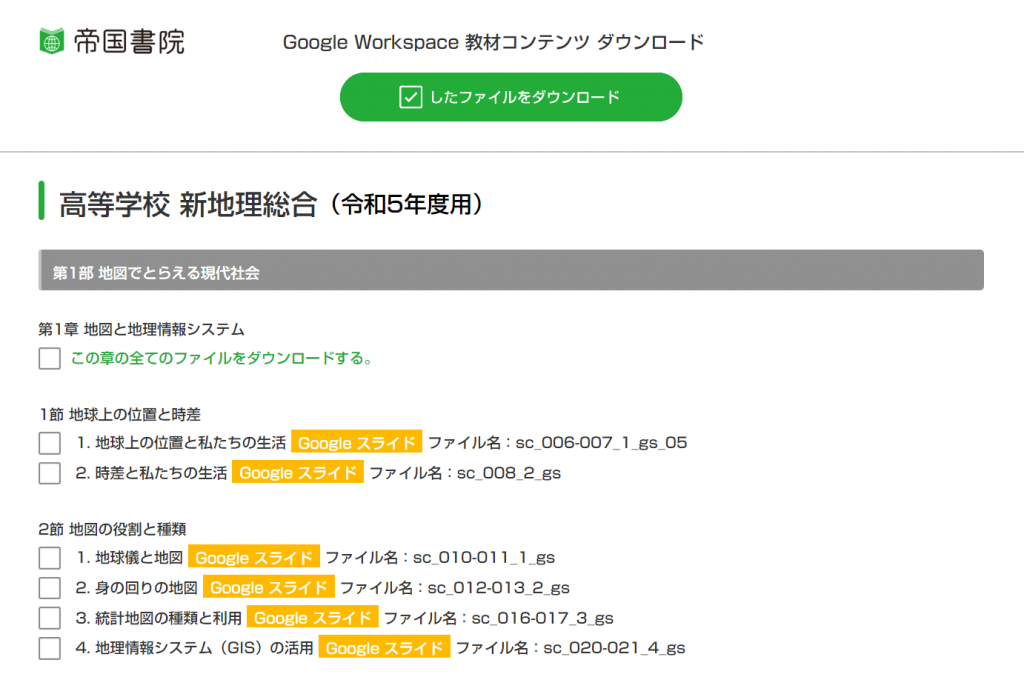The width and height of the screenshot is (1024, 694).
Task: Check box for 地理情報システム（GIS）の活用
Action: 50,648
